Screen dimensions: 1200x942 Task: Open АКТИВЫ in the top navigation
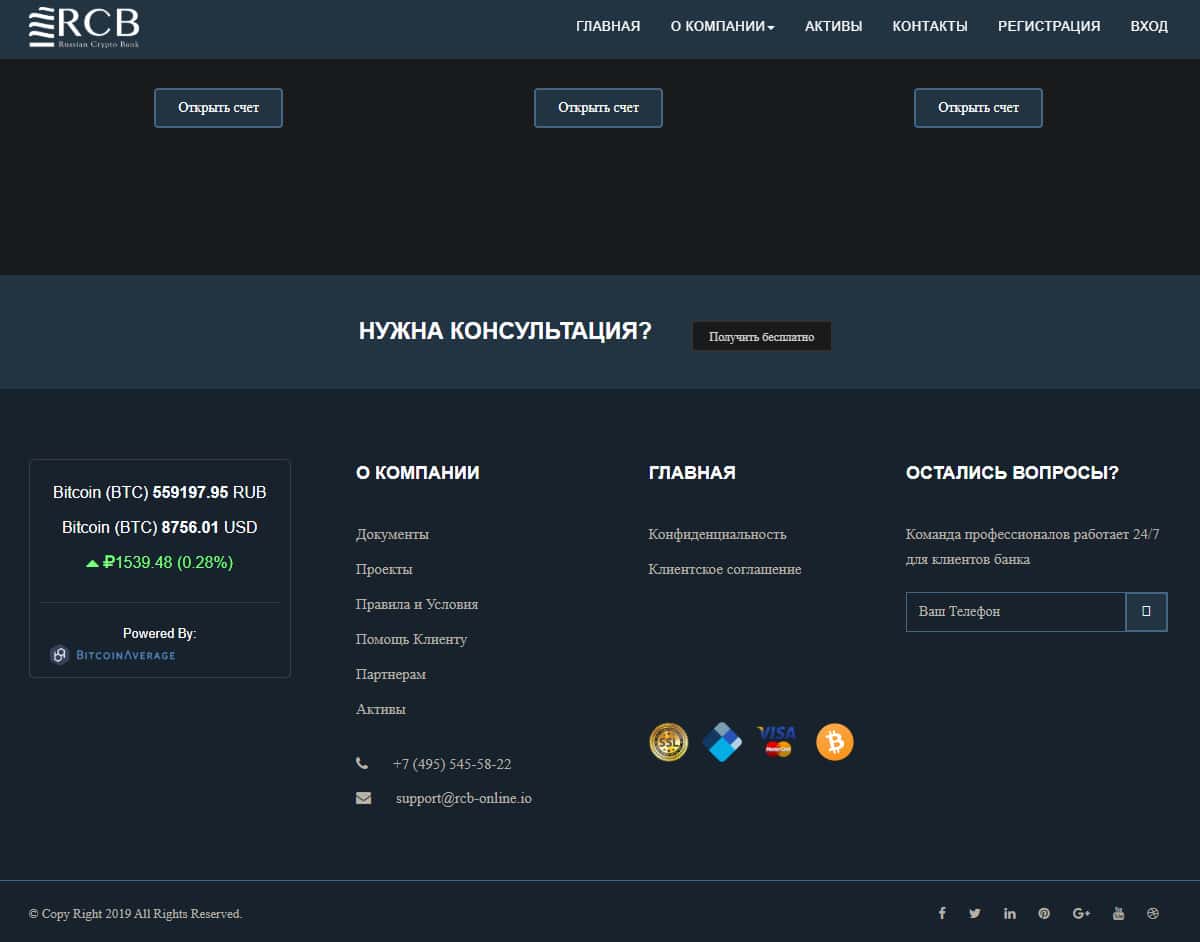point(833,27)
